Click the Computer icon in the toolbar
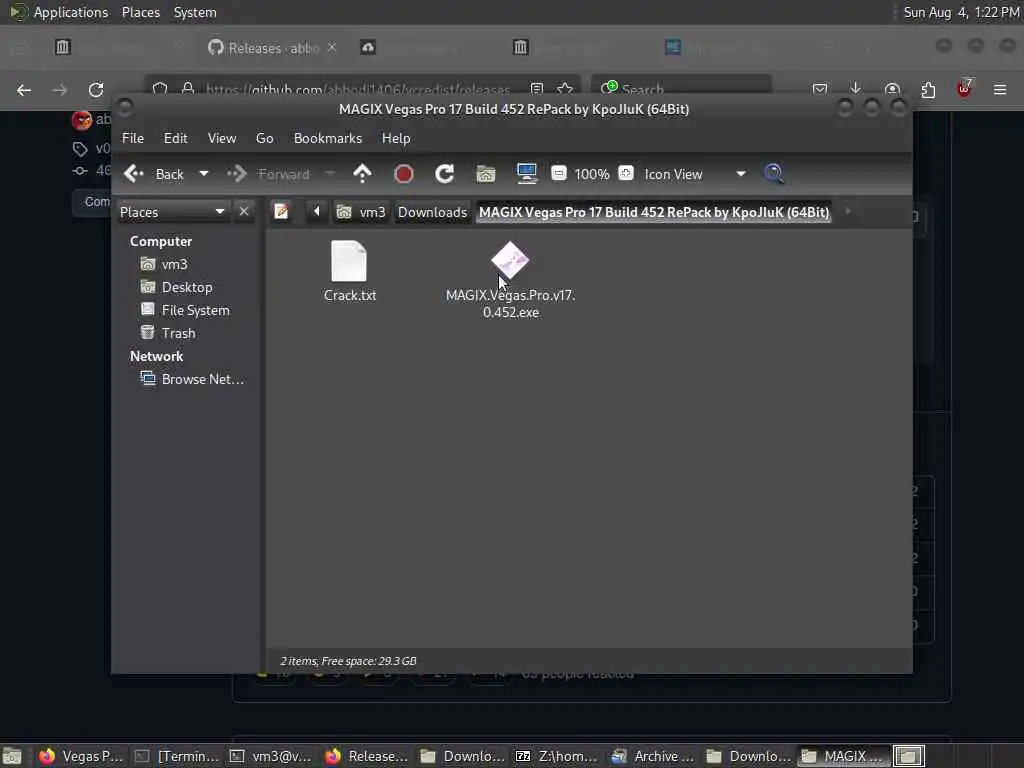This screenshot has width=1024, height=768. (x=526, y=174)
